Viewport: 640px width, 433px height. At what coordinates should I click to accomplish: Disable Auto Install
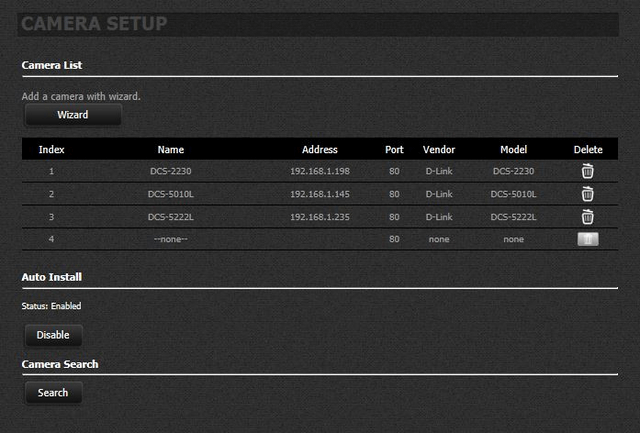pos(53,335)
